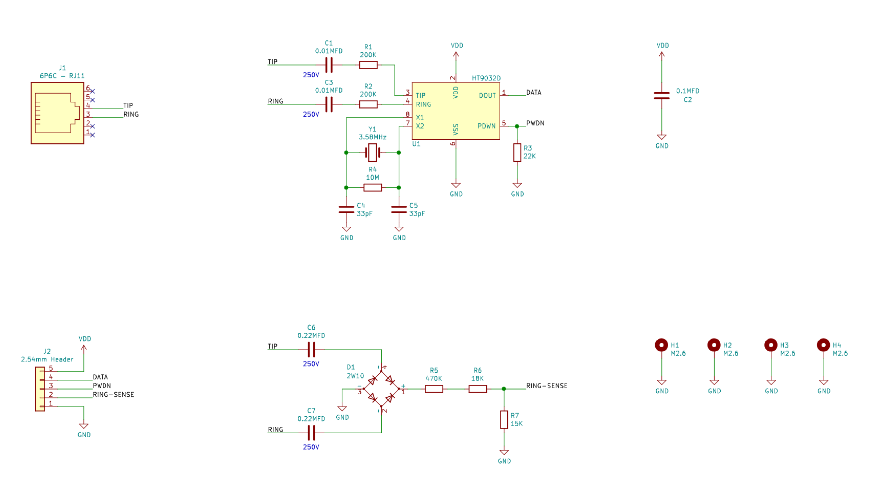Select resistor R7 15K symbol

[504, 420]
